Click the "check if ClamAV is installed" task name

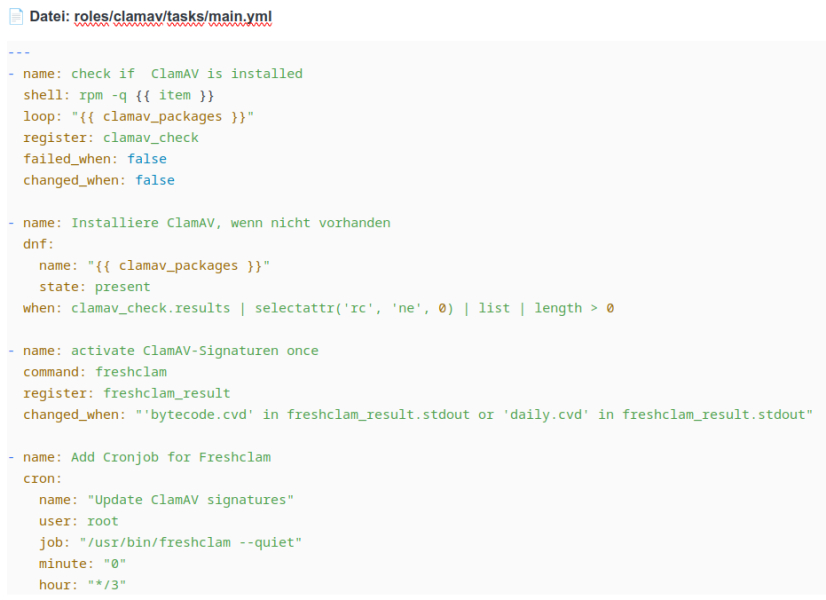186,73
